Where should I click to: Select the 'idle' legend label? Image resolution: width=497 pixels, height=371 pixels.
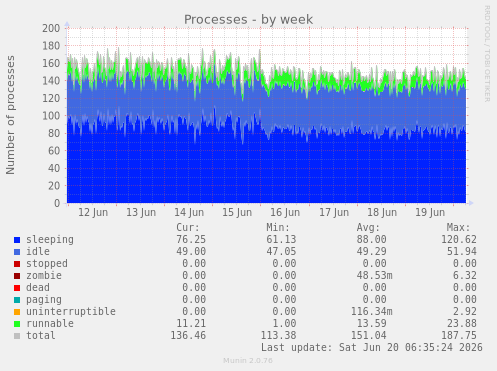point(38,251)
